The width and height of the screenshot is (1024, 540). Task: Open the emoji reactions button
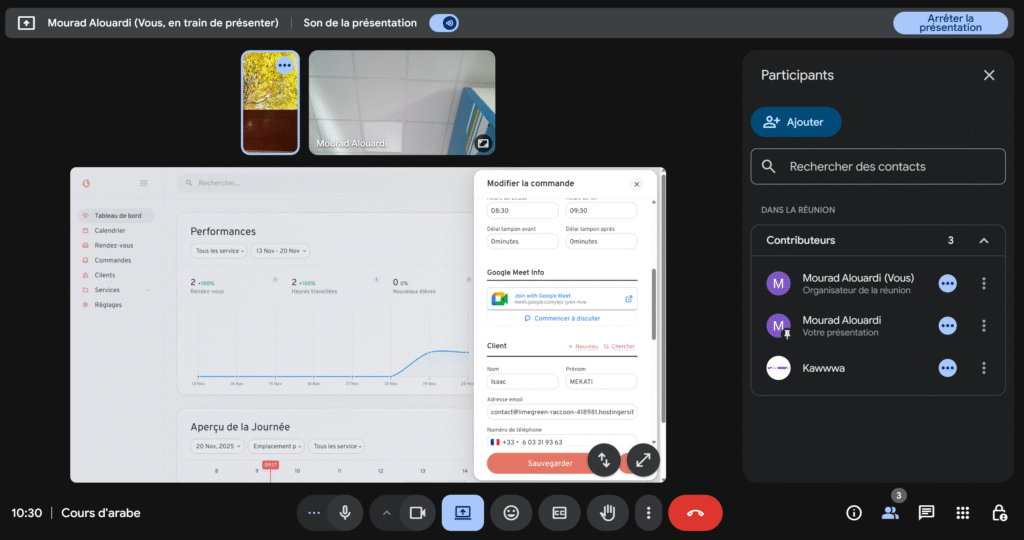pos(511,513)
